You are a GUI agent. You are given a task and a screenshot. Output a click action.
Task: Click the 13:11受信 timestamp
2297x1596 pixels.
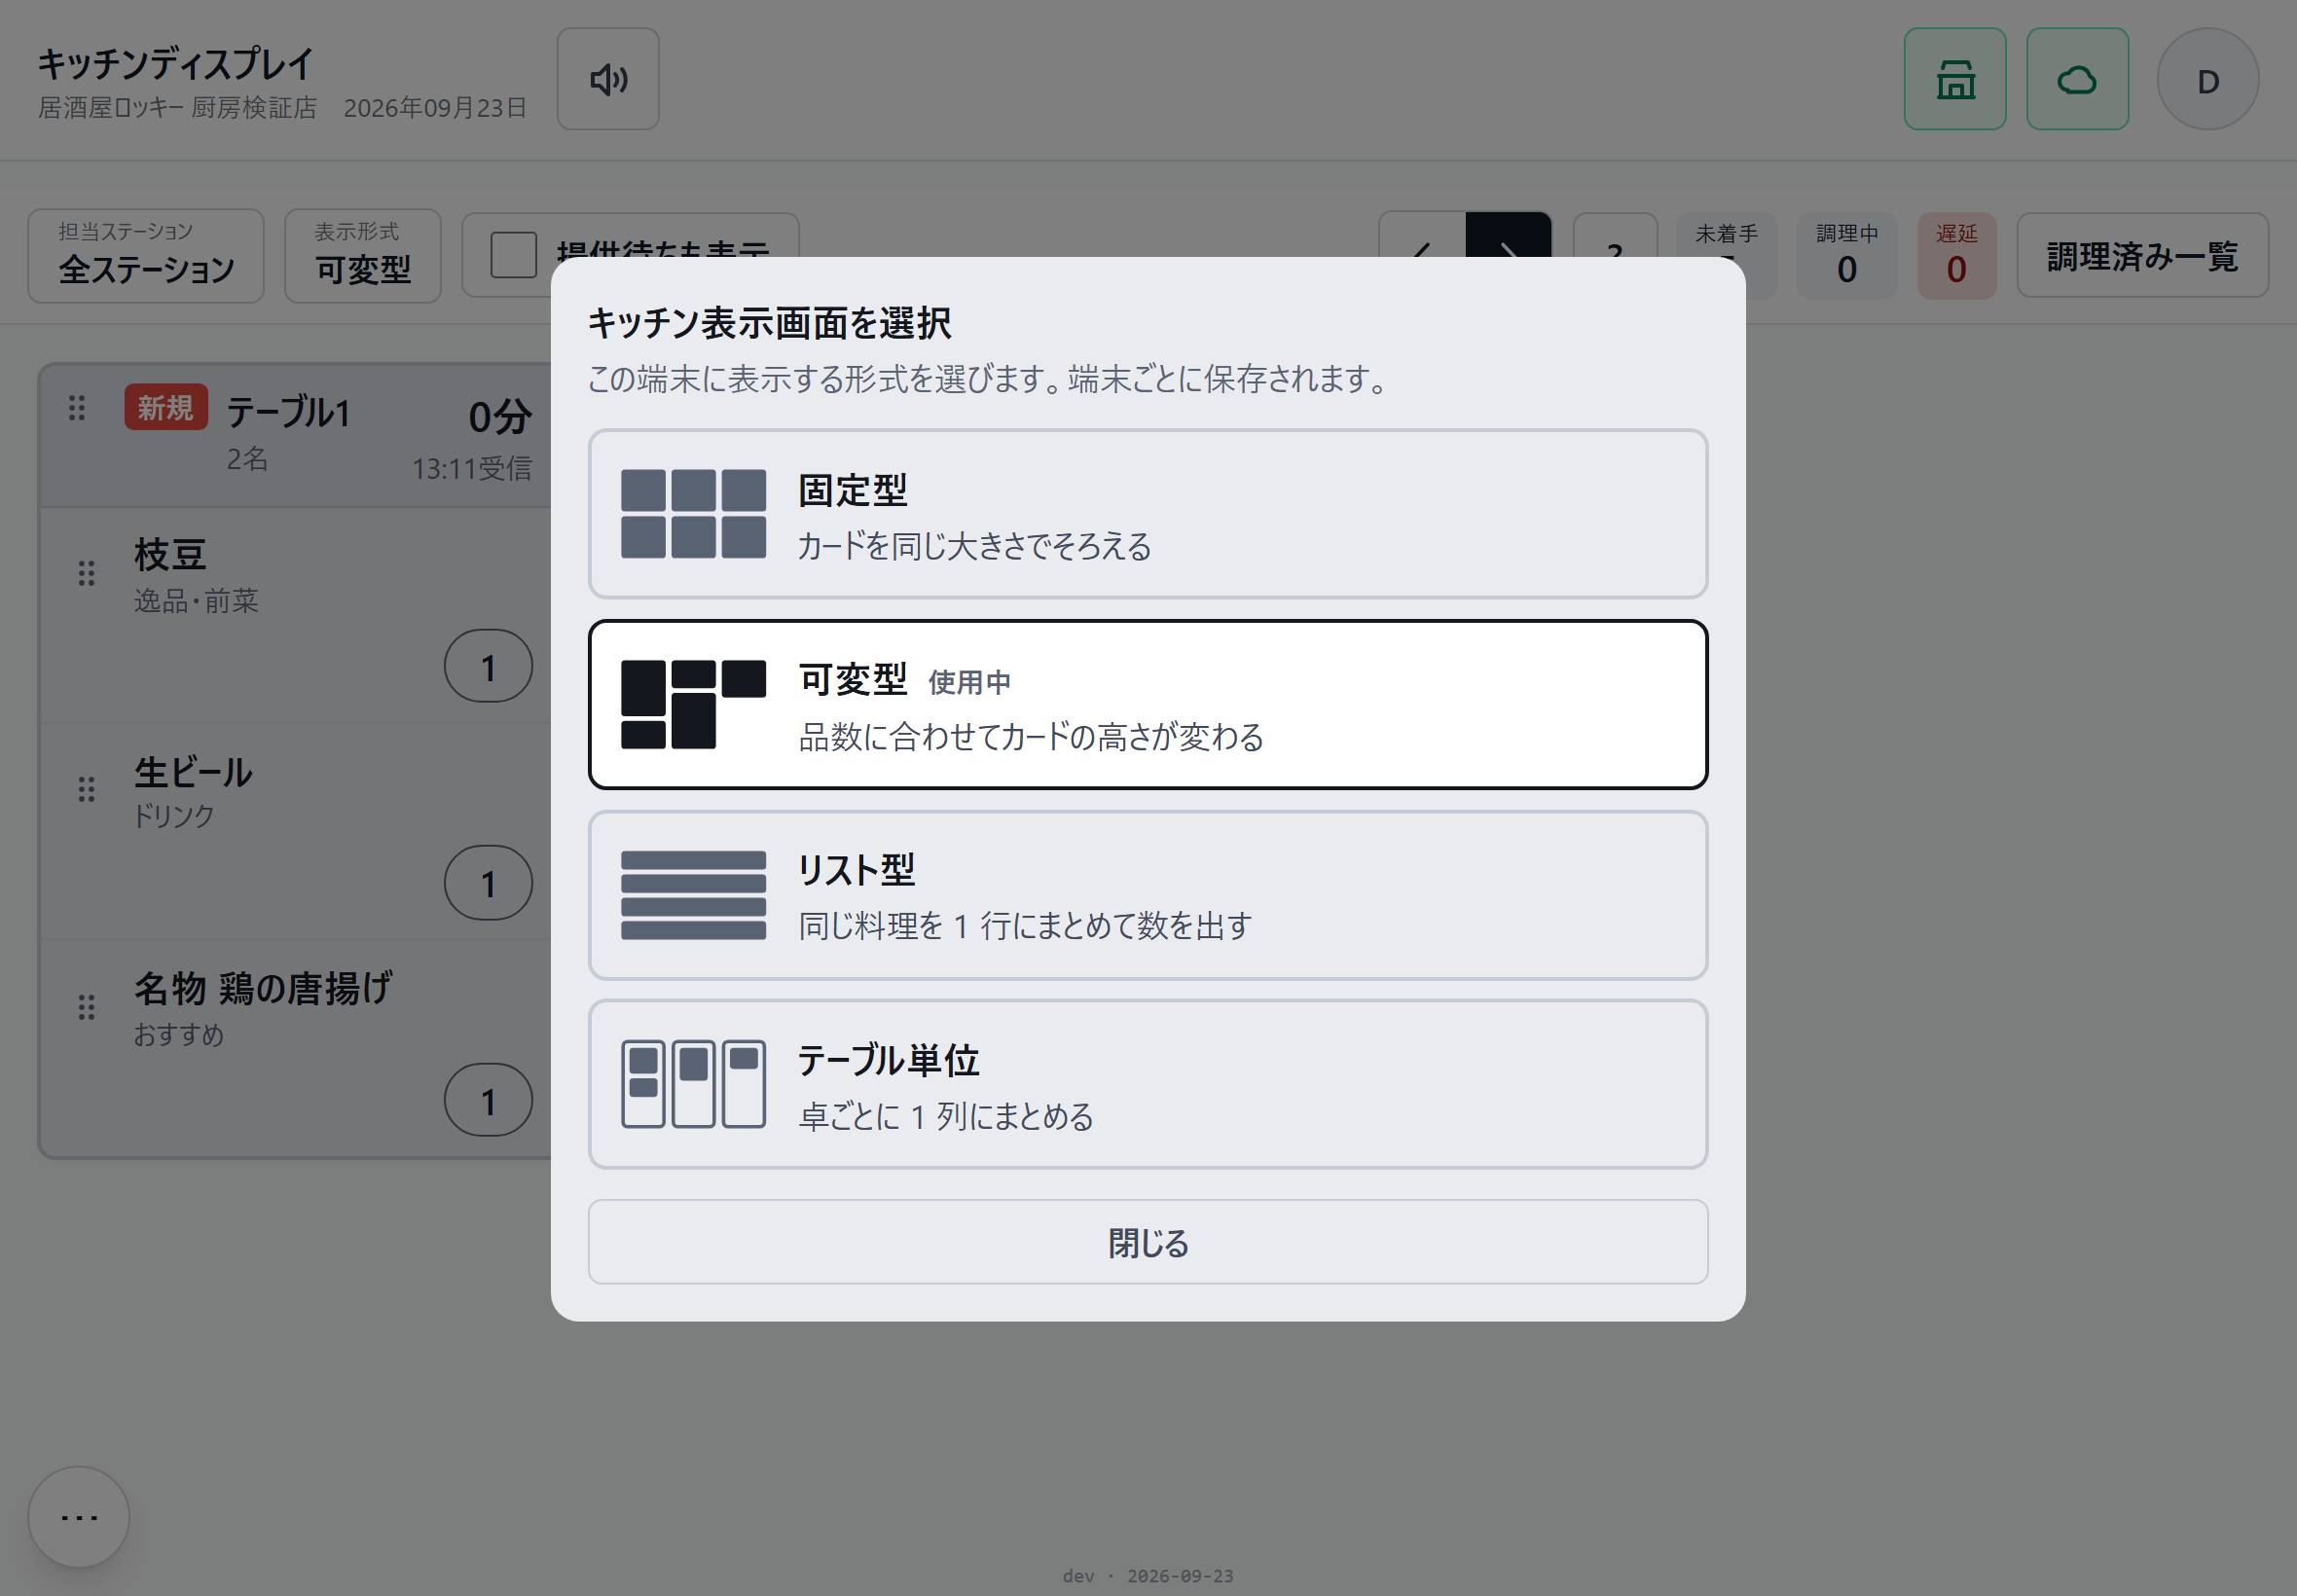pyautogui.click(x=472, y=468)
